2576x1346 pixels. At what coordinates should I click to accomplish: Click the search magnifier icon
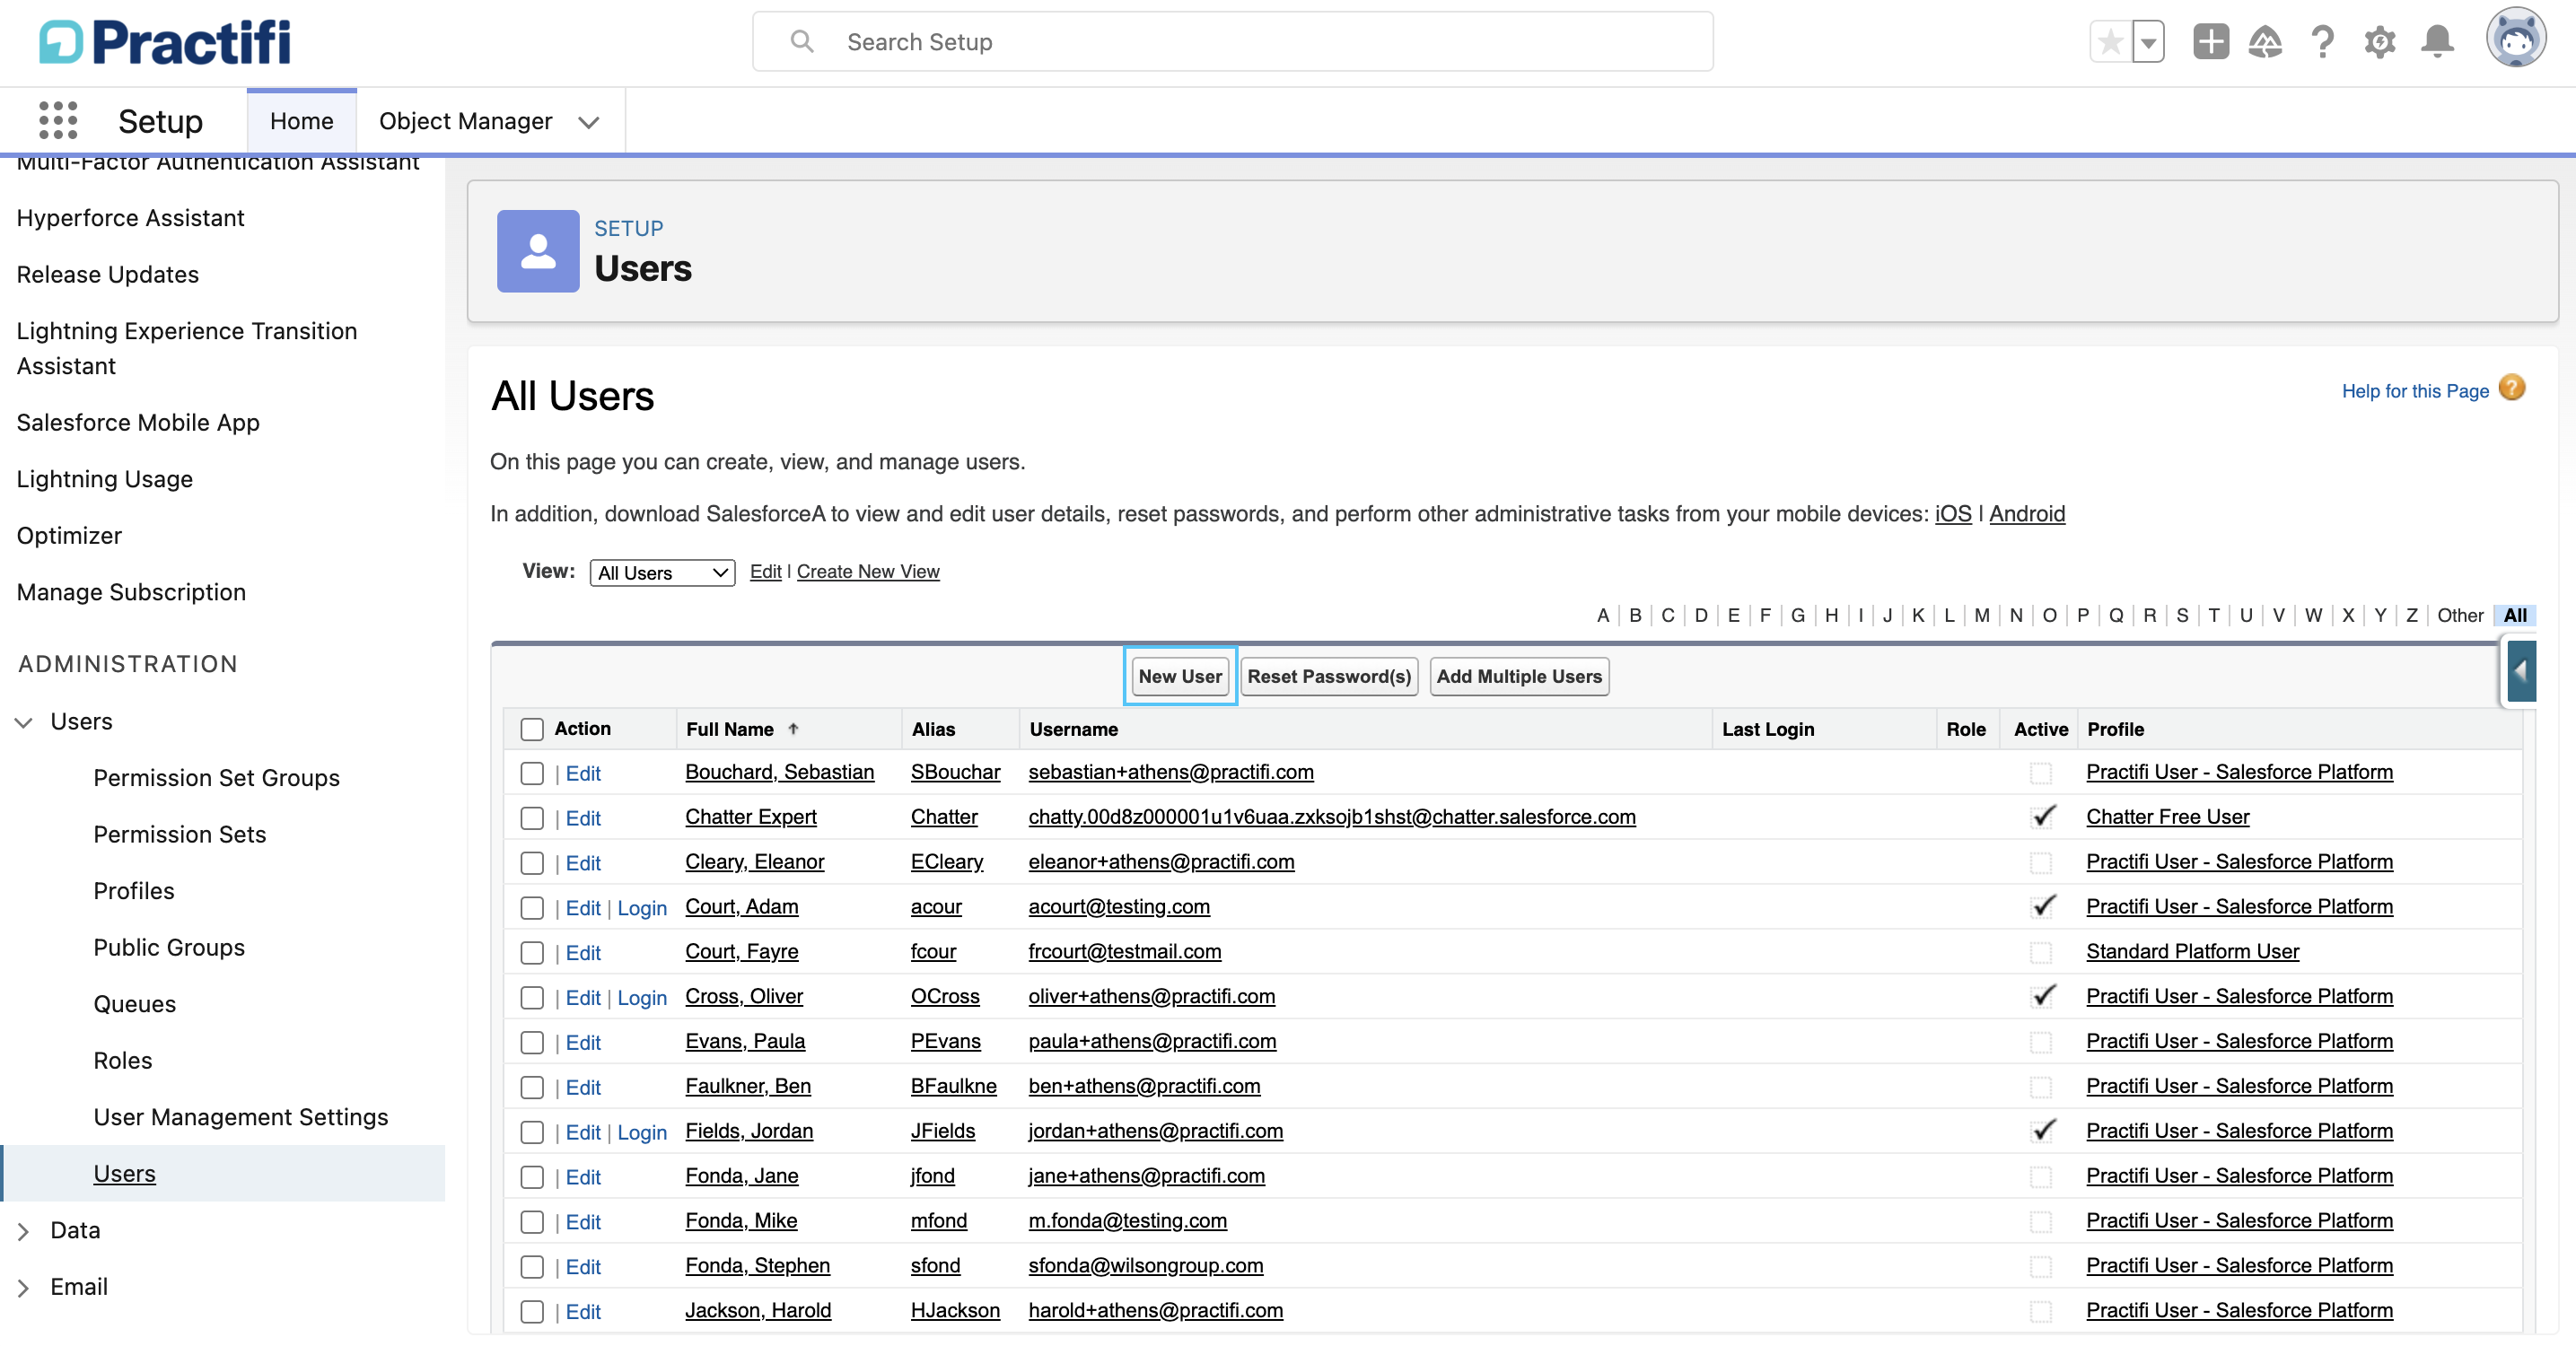(x=802, y=42)
